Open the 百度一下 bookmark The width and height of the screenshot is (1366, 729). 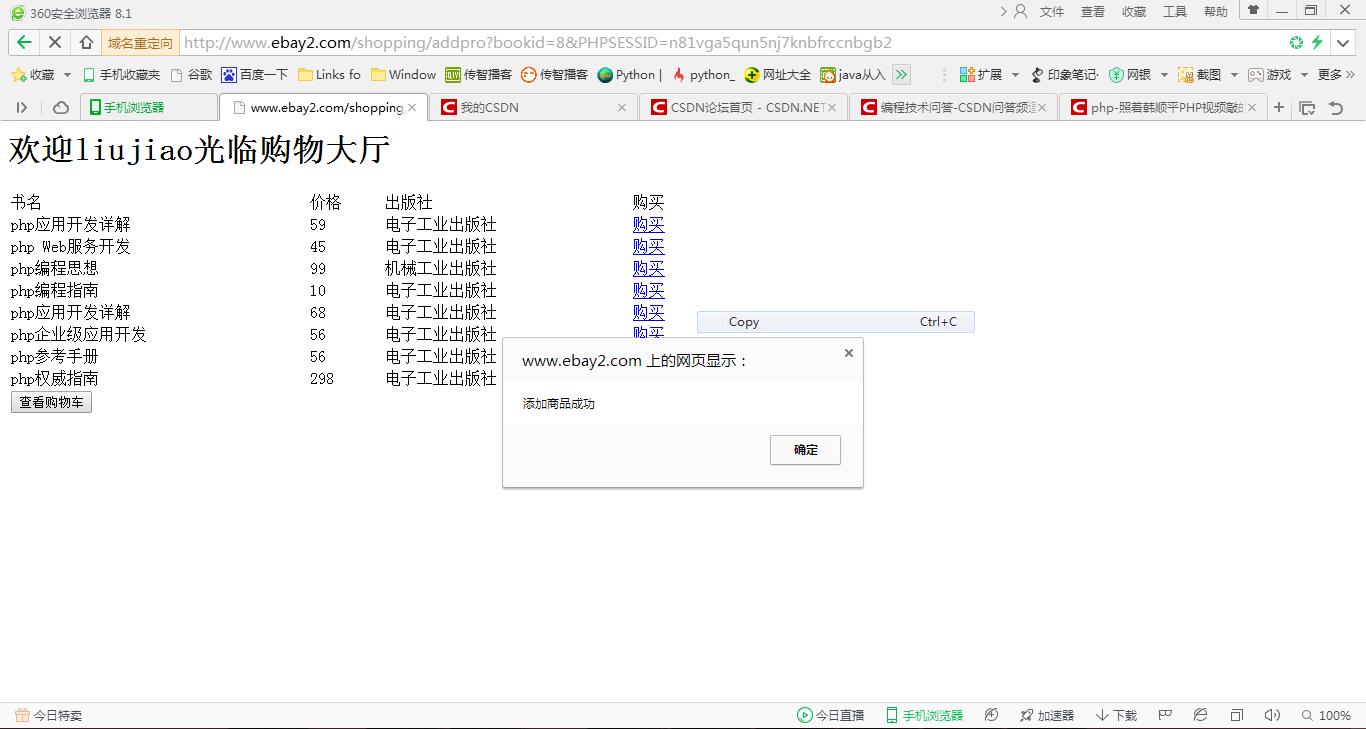pyautogui.click(x=255, y=75)
